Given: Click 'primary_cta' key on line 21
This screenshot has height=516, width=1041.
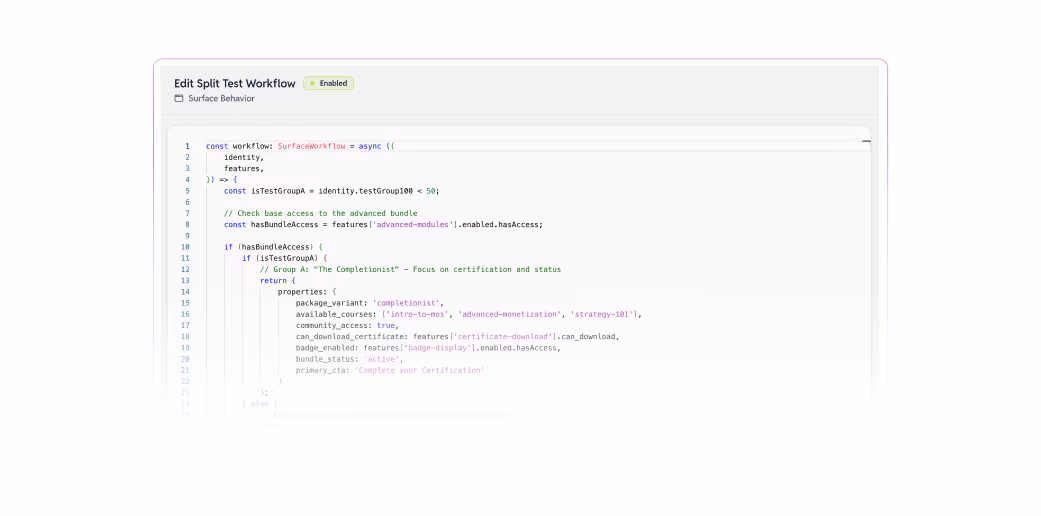Looking at the screenshot, I should (320, 370).
